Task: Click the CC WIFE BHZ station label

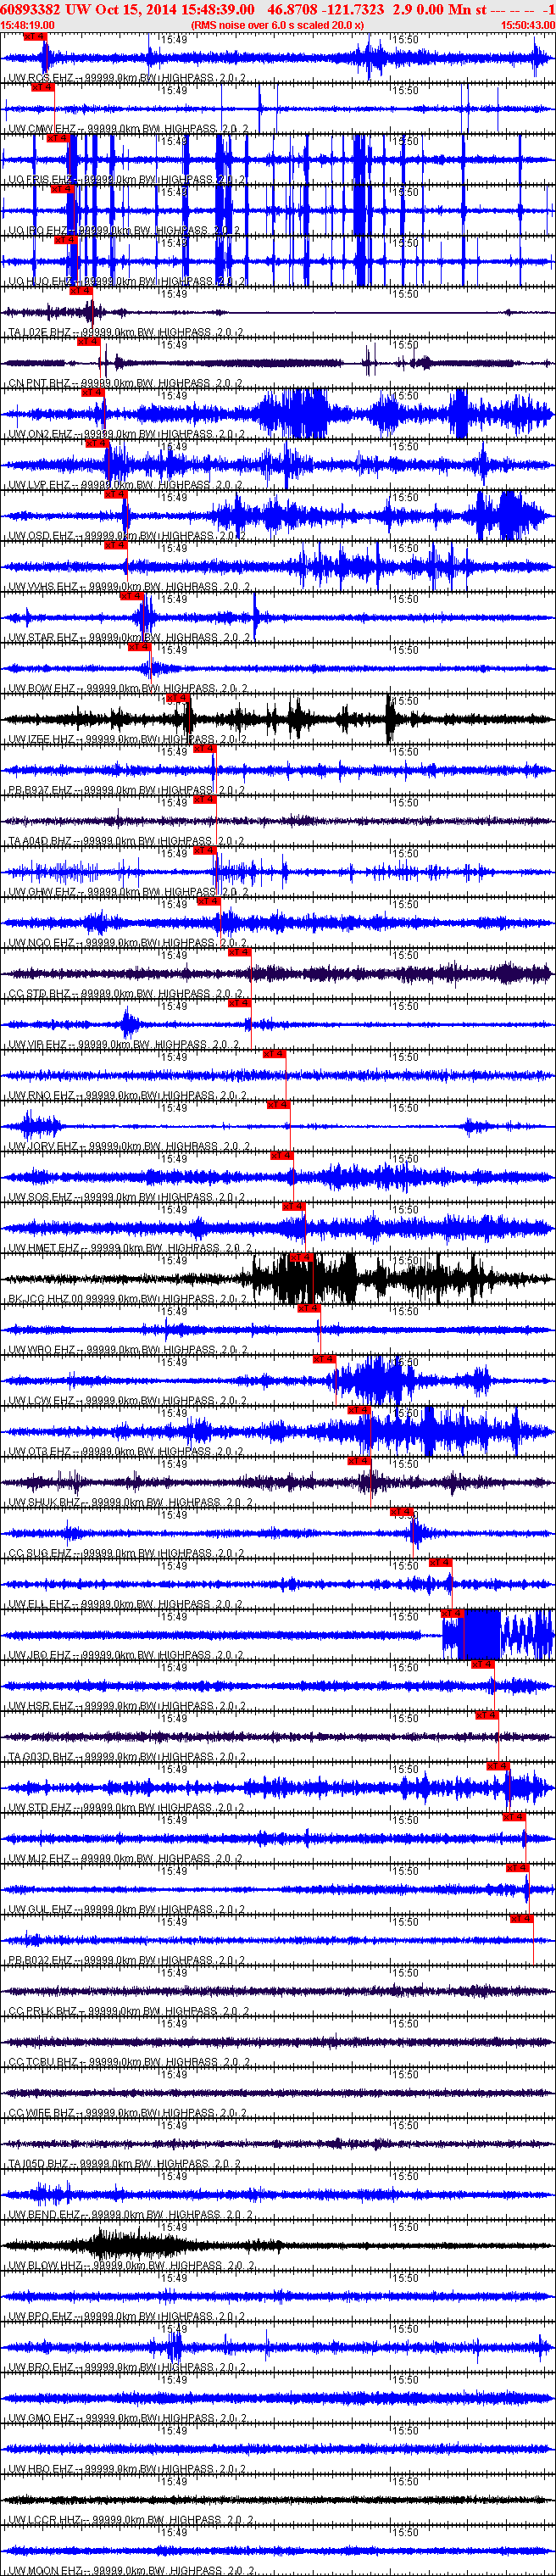Action: point(42,2112)
